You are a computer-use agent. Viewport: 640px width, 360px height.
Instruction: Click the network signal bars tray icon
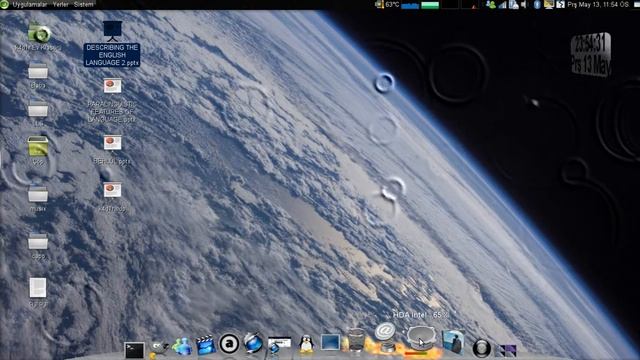click(502, 4)
